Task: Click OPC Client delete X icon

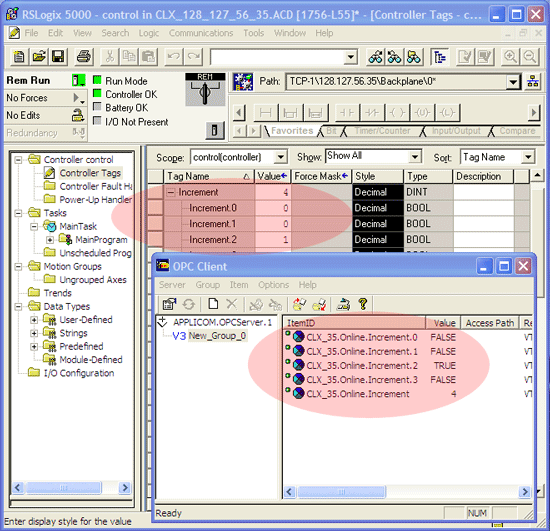Action: [x=232, y=304]
